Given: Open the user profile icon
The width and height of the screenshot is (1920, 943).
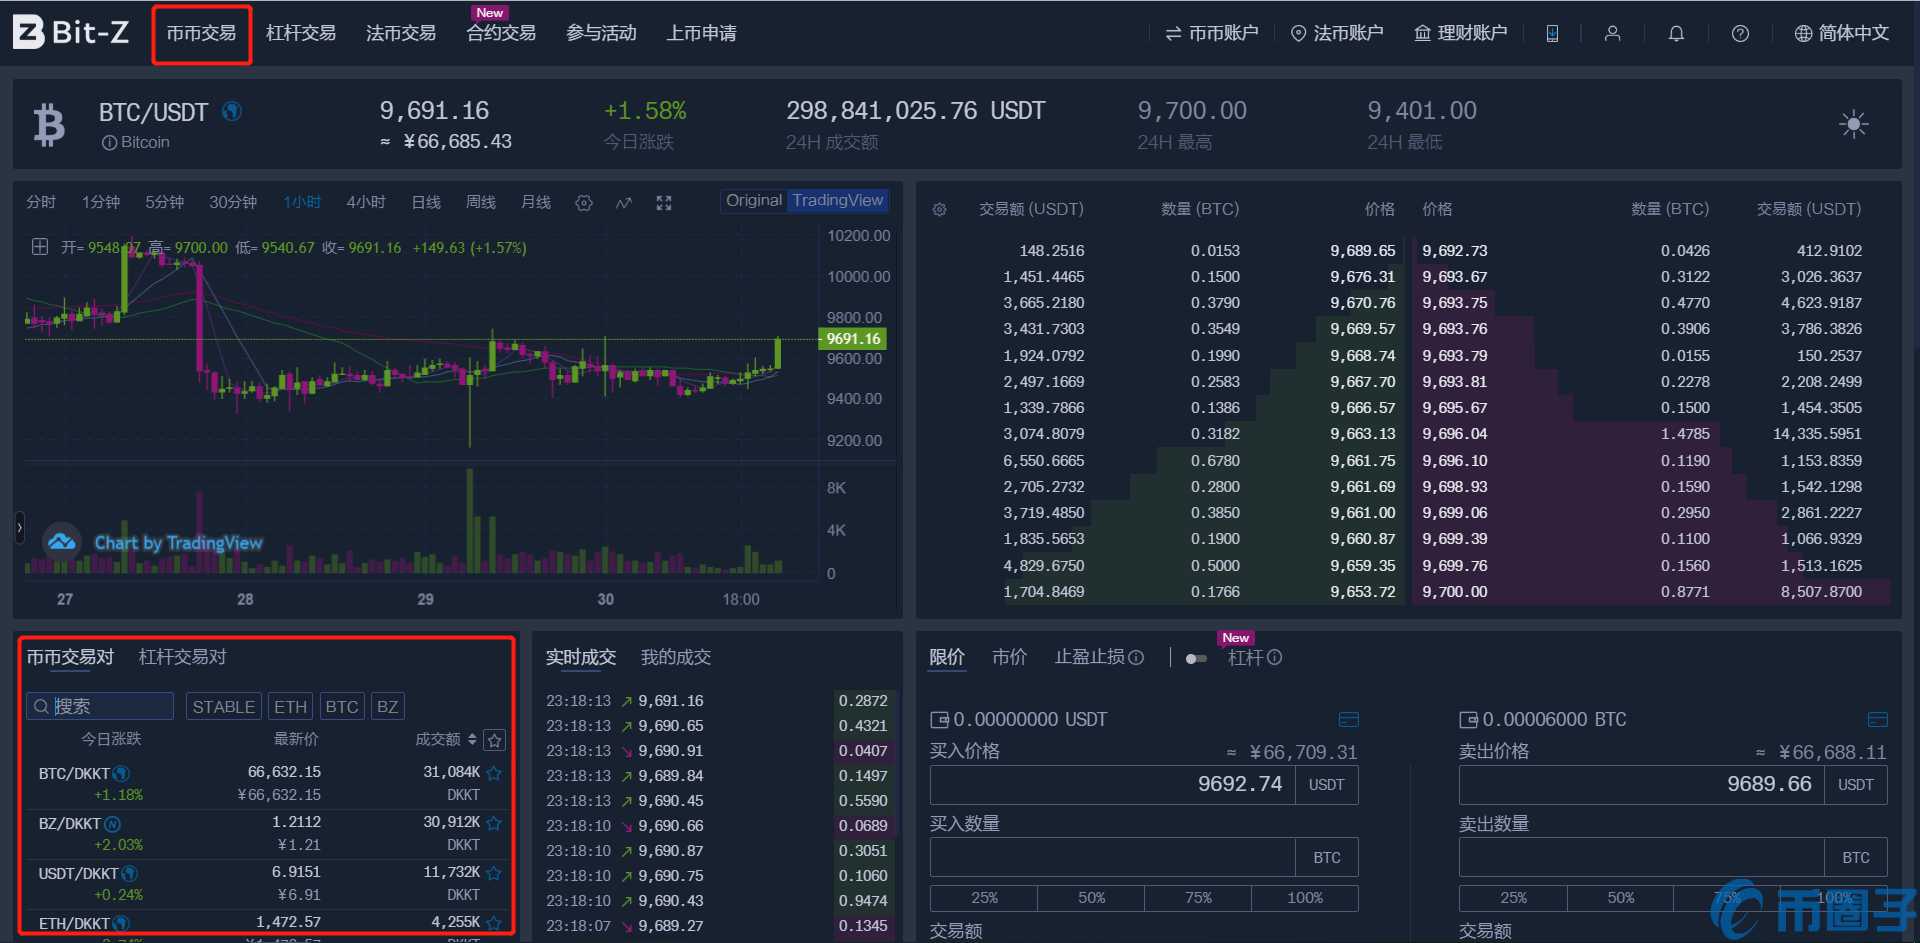Looking at the screenshot, I should (1612, 34).
